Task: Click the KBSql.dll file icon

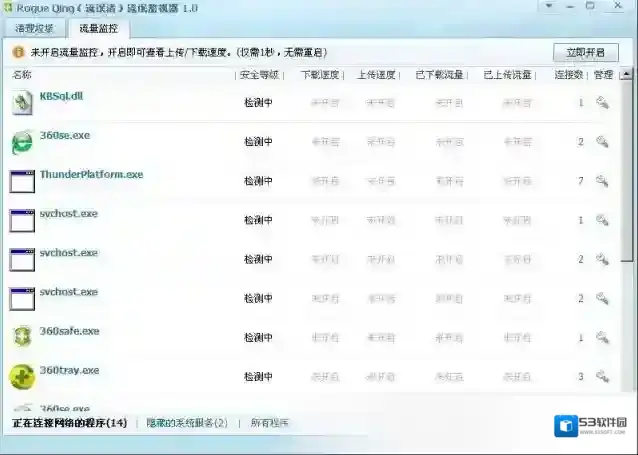Action: (22, 102)
